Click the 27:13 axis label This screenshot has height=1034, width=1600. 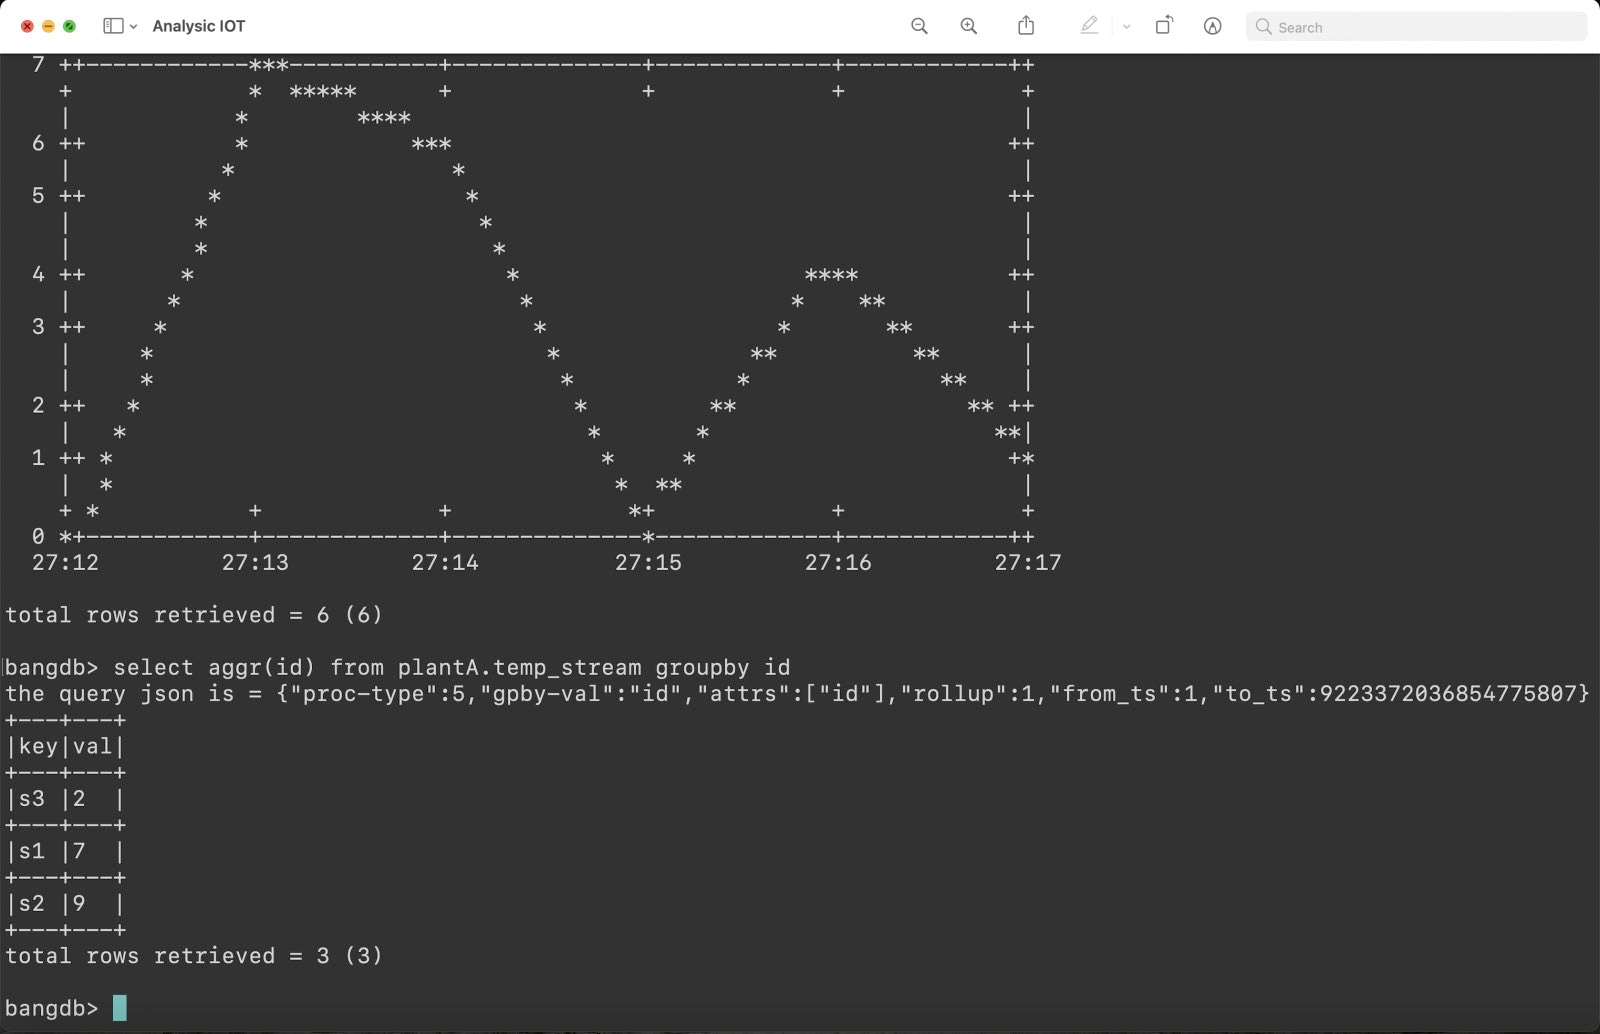[x=255, y=563]
